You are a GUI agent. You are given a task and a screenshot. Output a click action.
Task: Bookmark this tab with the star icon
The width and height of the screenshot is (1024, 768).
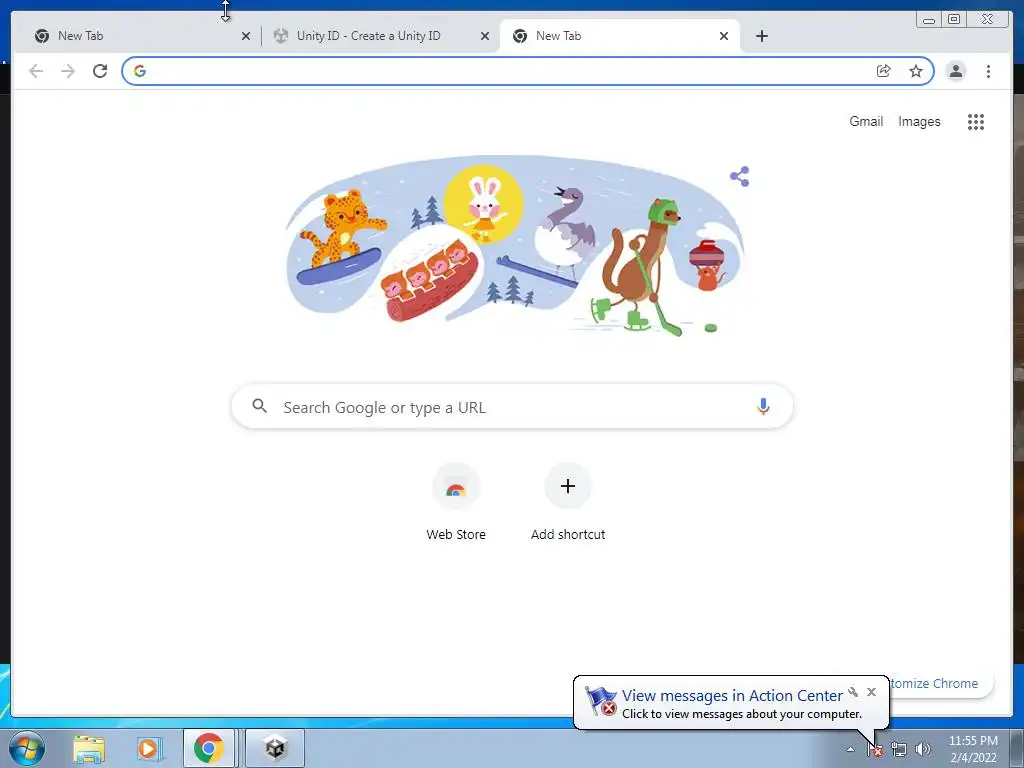click(x=916, y=71)
